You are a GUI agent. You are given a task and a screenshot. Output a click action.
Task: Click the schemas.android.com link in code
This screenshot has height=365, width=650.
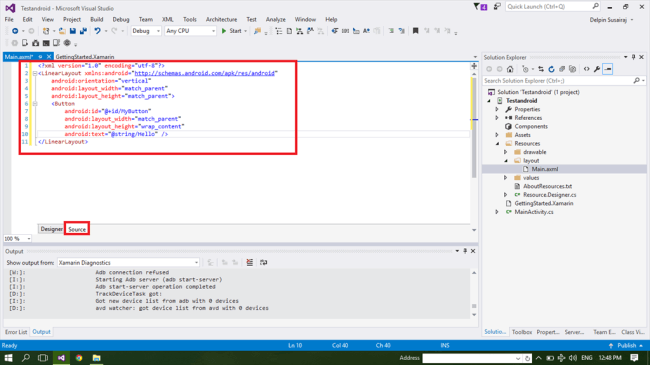pyautogui.click(x=204, y=73)
